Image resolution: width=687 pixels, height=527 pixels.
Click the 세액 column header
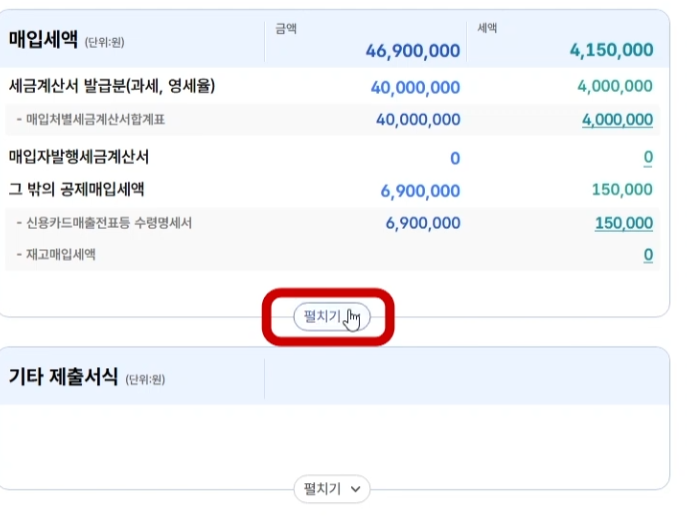tap(487, 28)
